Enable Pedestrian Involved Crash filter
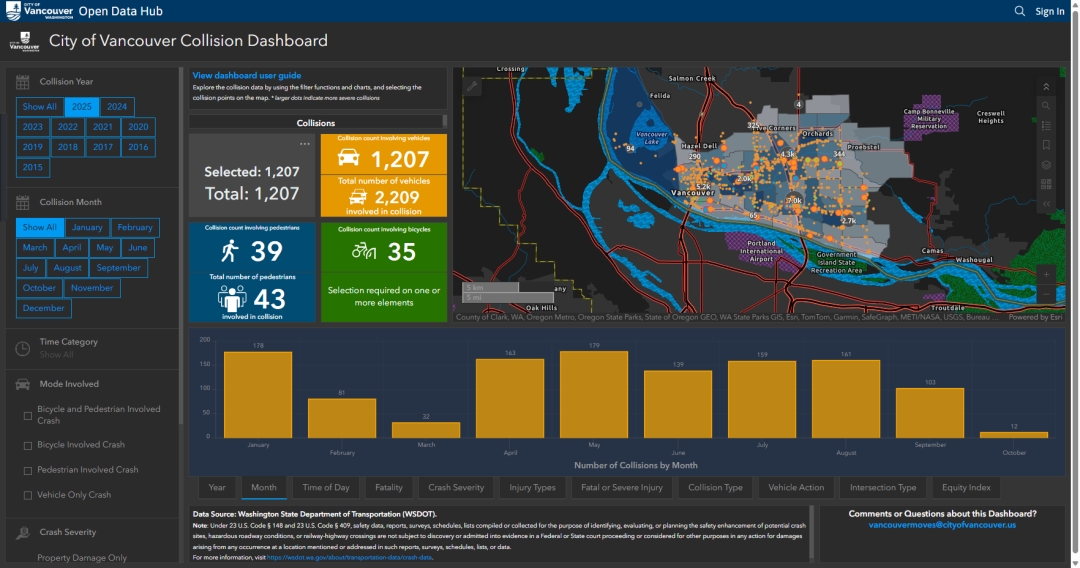The width and height of the screenshot is (1080, 568). tap(28, 470)
